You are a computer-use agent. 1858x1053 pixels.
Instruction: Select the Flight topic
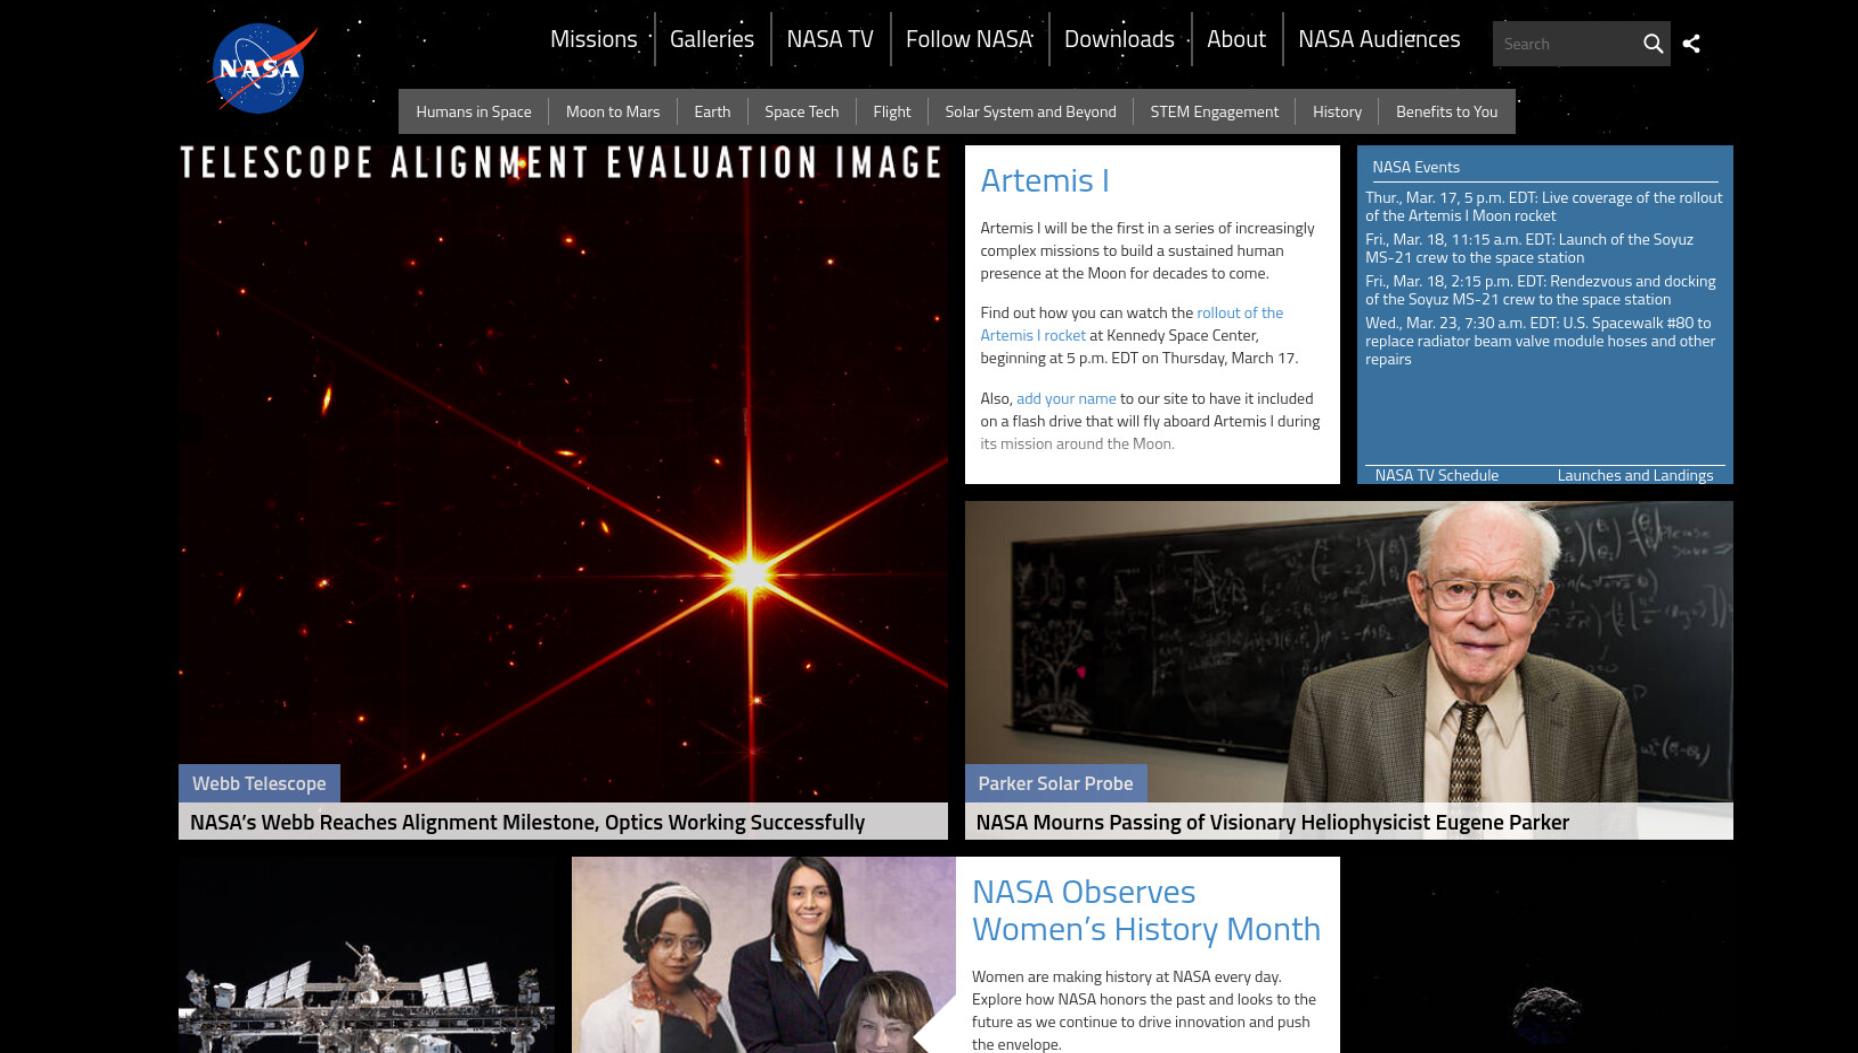tap(892, 112)
